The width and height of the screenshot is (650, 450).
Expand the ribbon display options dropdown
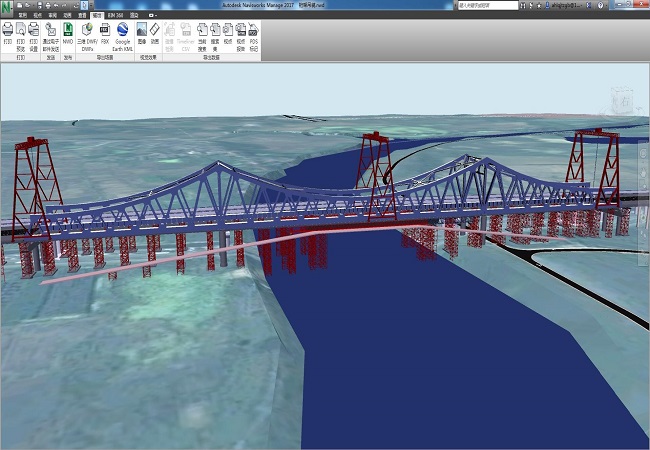pyautogui.click(x=152, y=16)
